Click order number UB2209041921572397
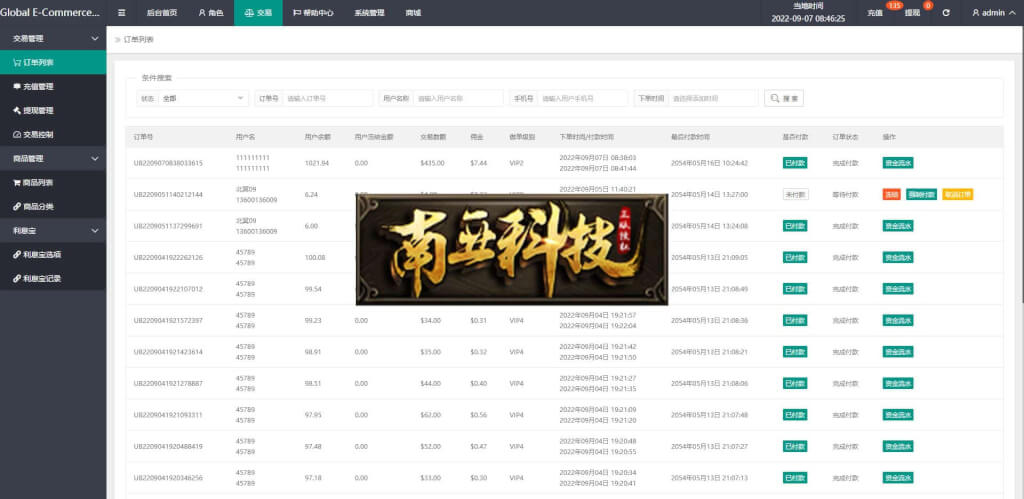1024x499 pixels. (x=168, y=320)
